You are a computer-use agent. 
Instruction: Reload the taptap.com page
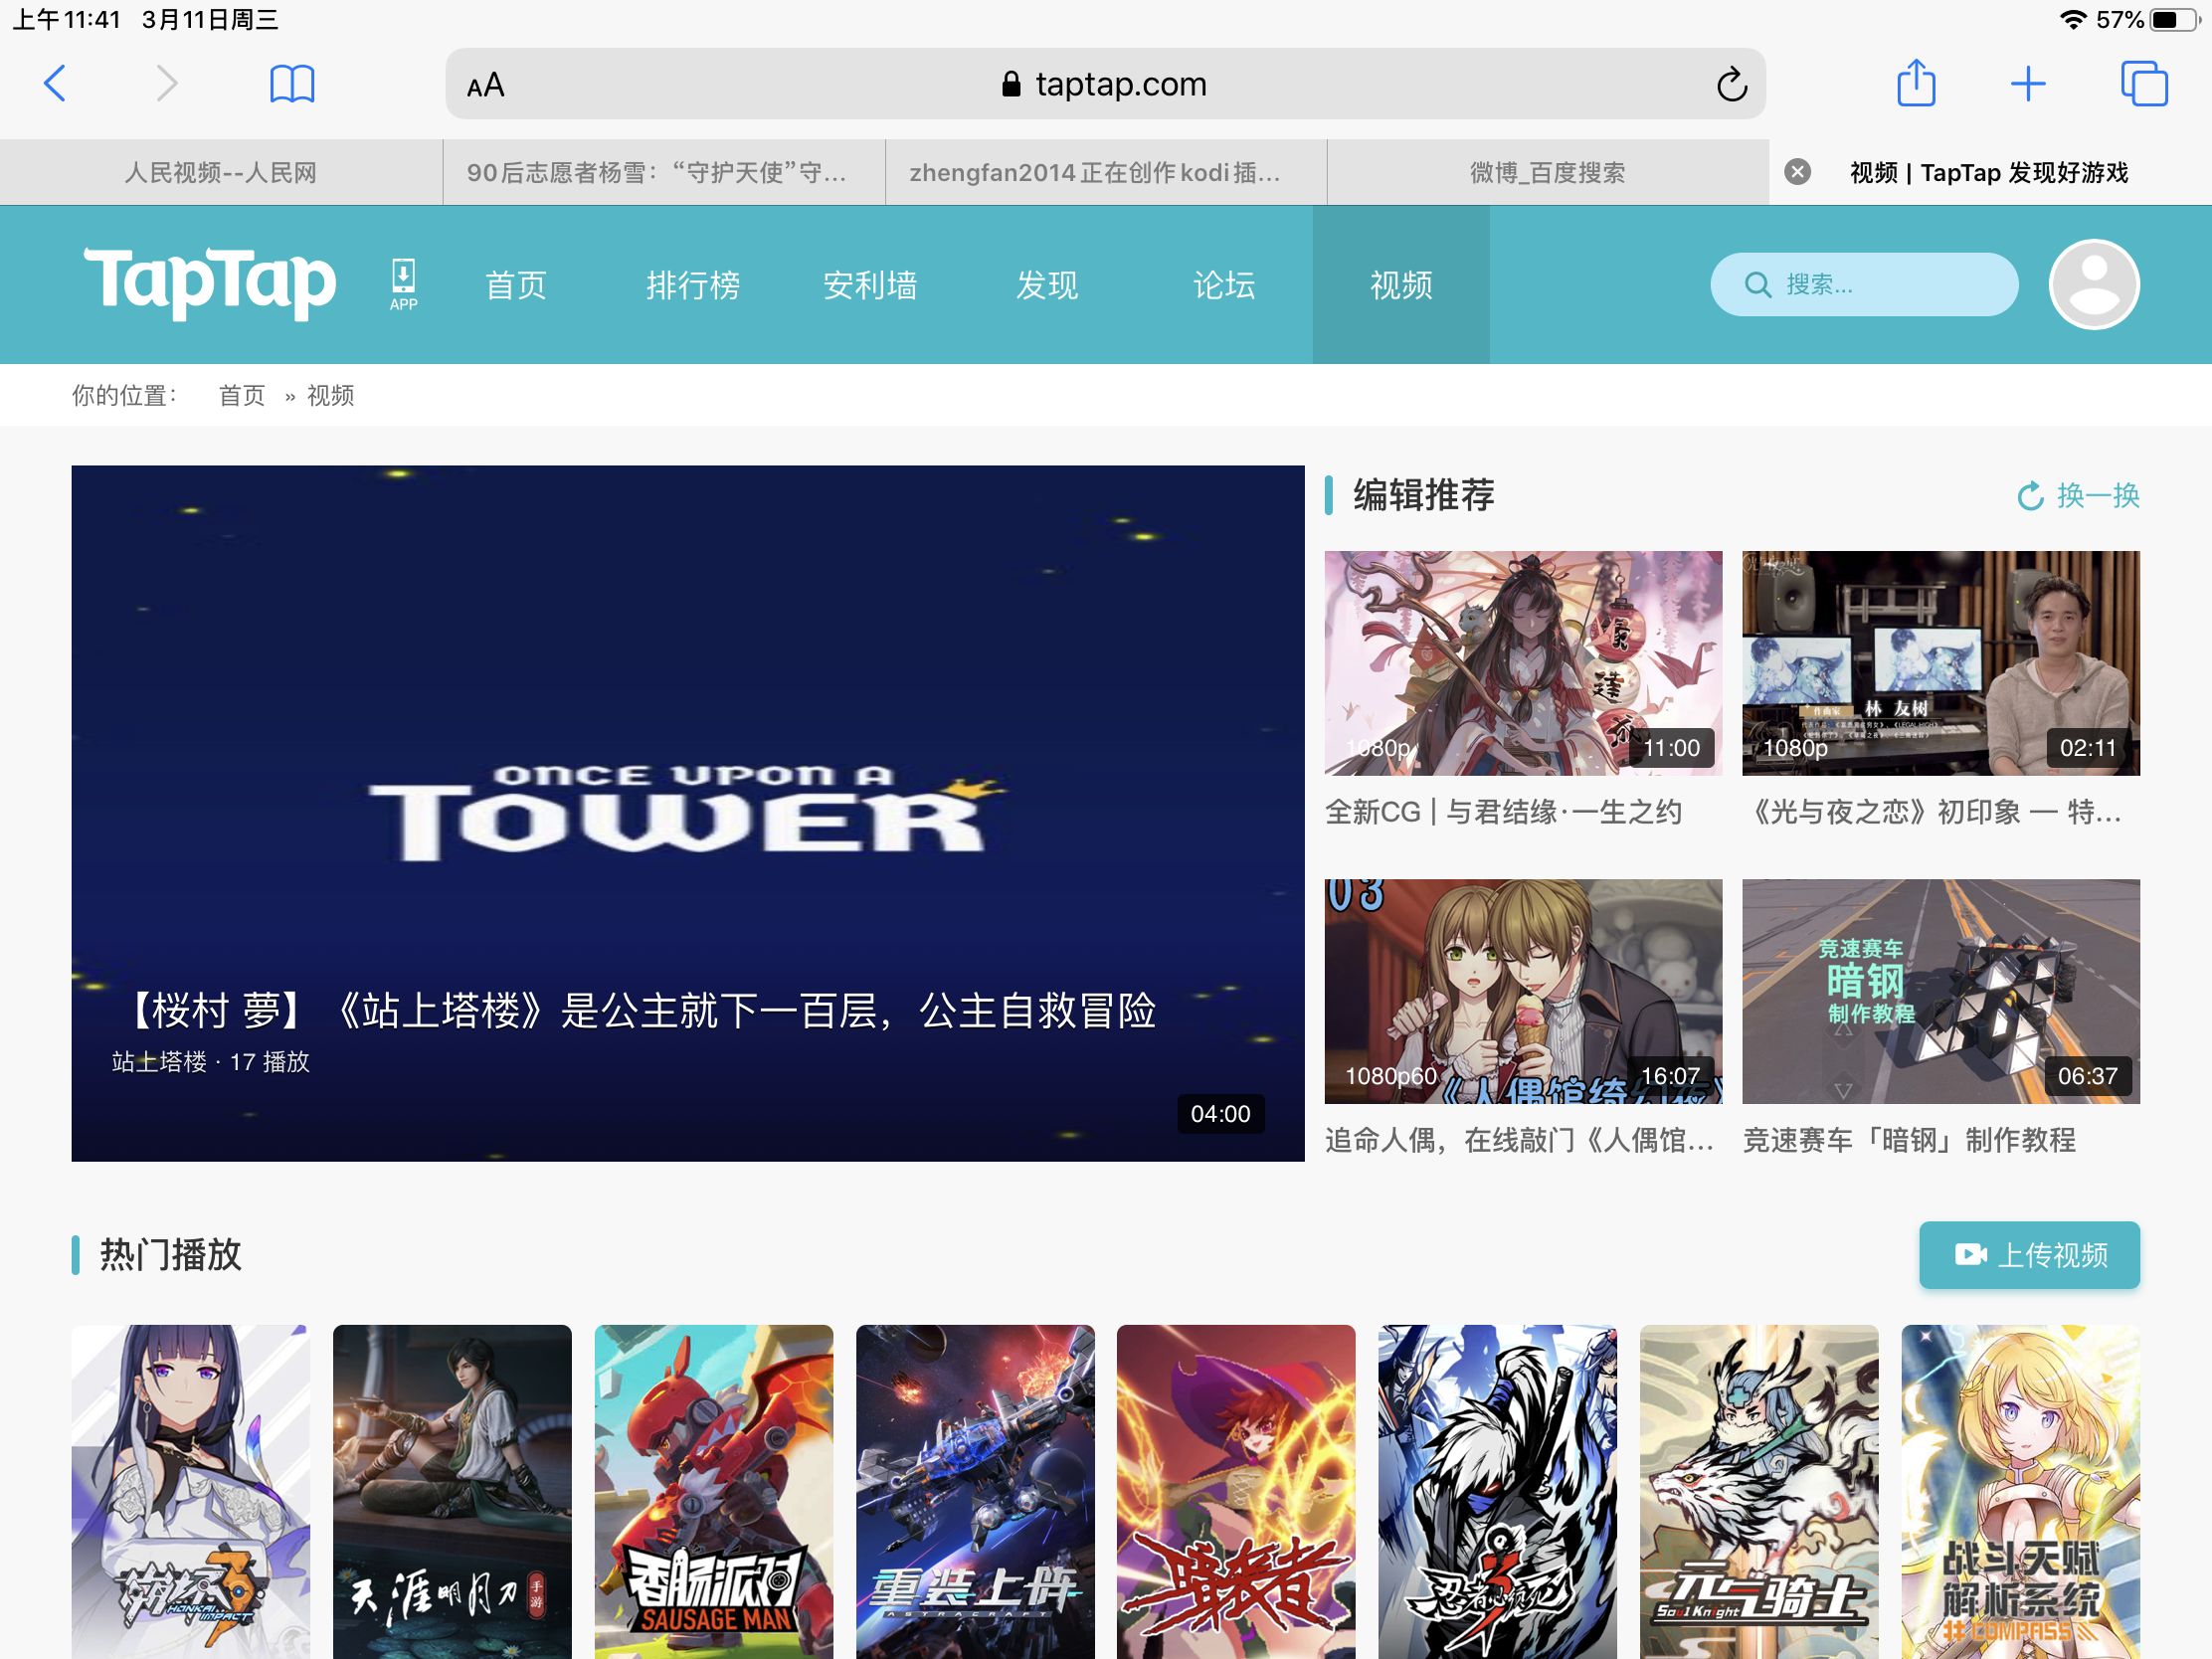1731,85
